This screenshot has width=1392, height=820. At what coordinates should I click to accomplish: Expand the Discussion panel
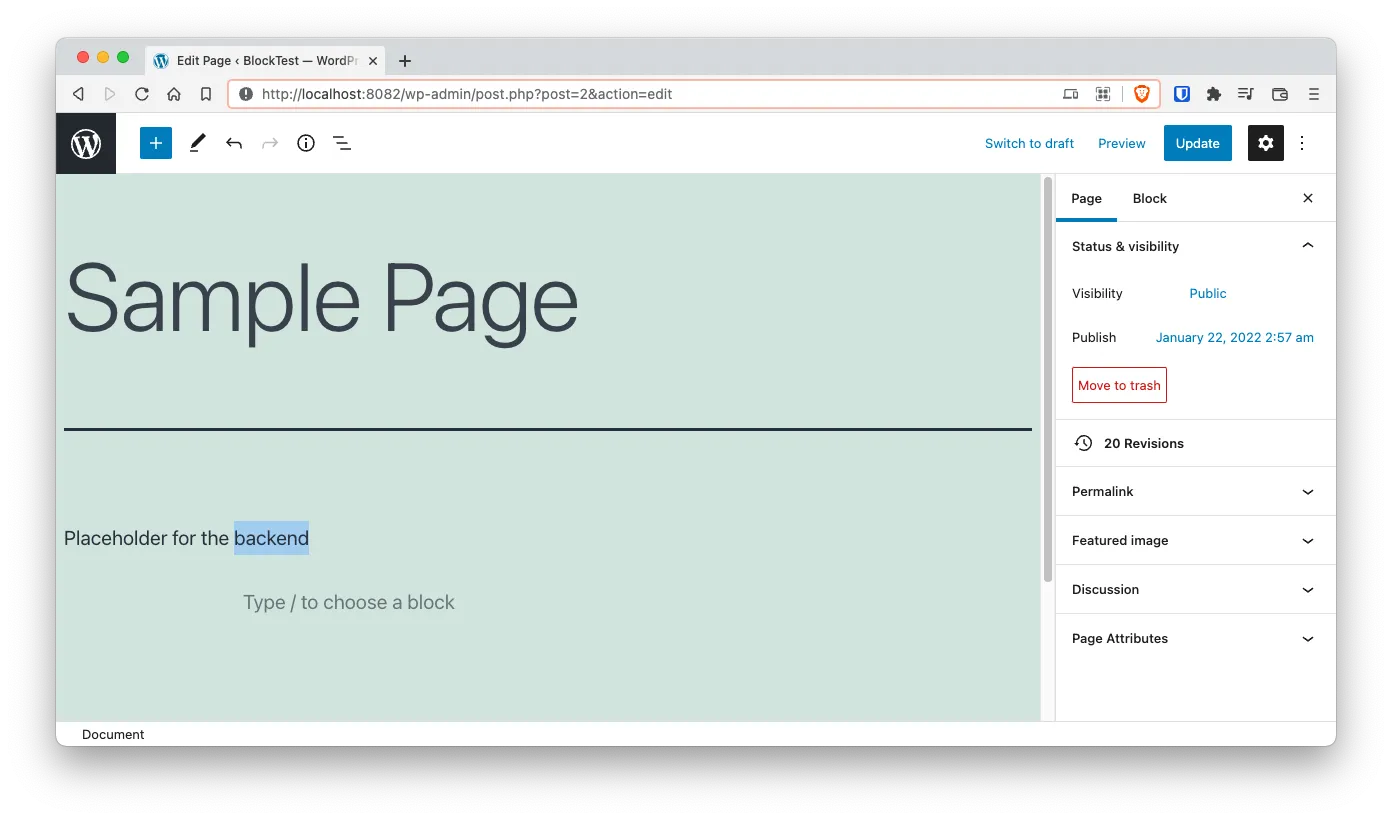click(1196, 590)
